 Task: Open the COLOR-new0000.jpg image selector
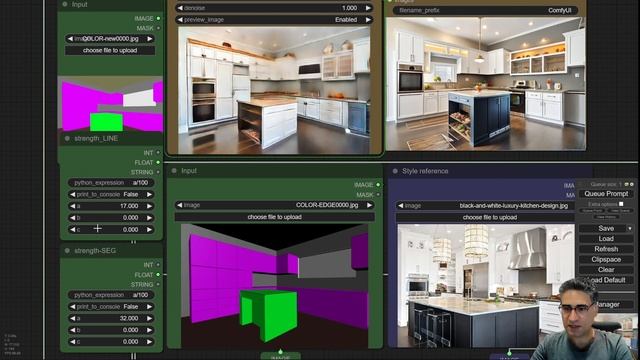(110, 39)
